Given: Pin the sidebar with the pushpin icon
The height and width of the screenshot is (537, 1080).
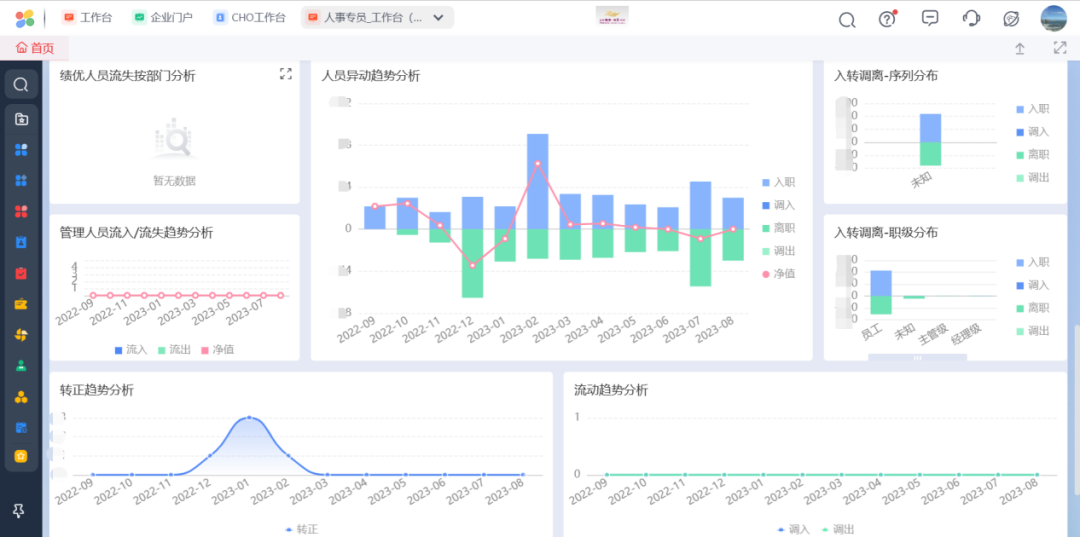Looking at the screenshot, I should point(19,511).
